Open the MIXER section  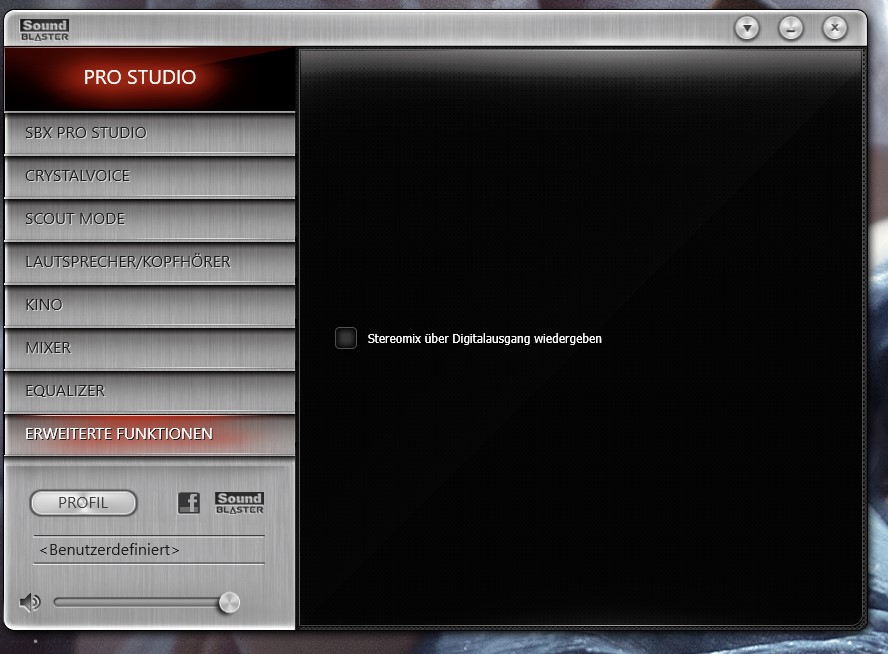150,348
